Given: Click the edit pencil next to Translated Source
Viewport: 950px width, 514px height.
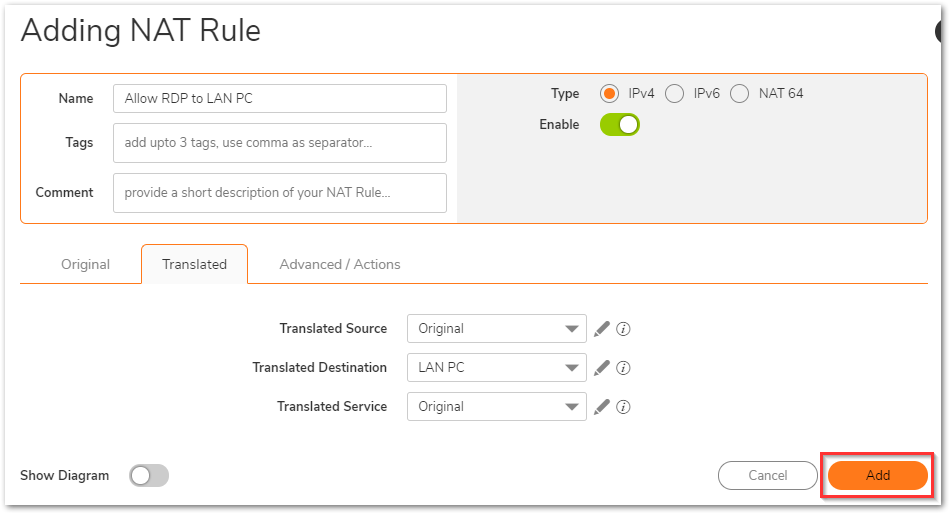Looking at the screenshot, I should [x=601, y=328].
